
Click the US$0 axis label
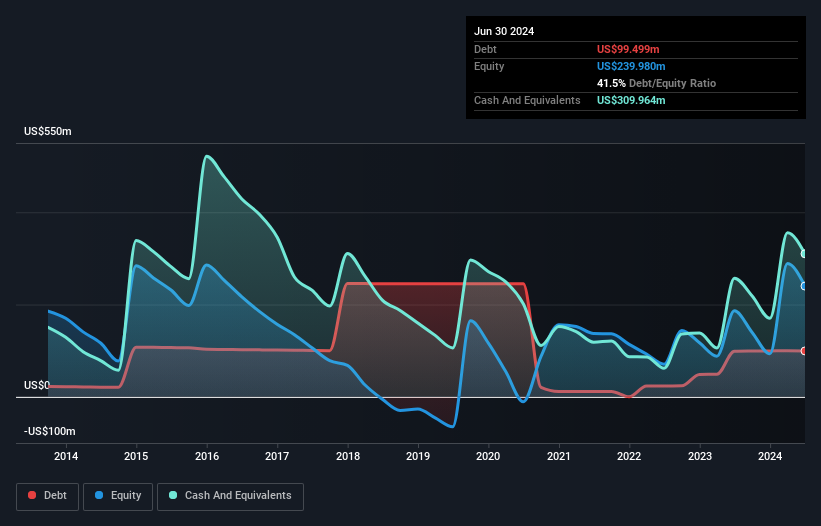pos(37,386)
